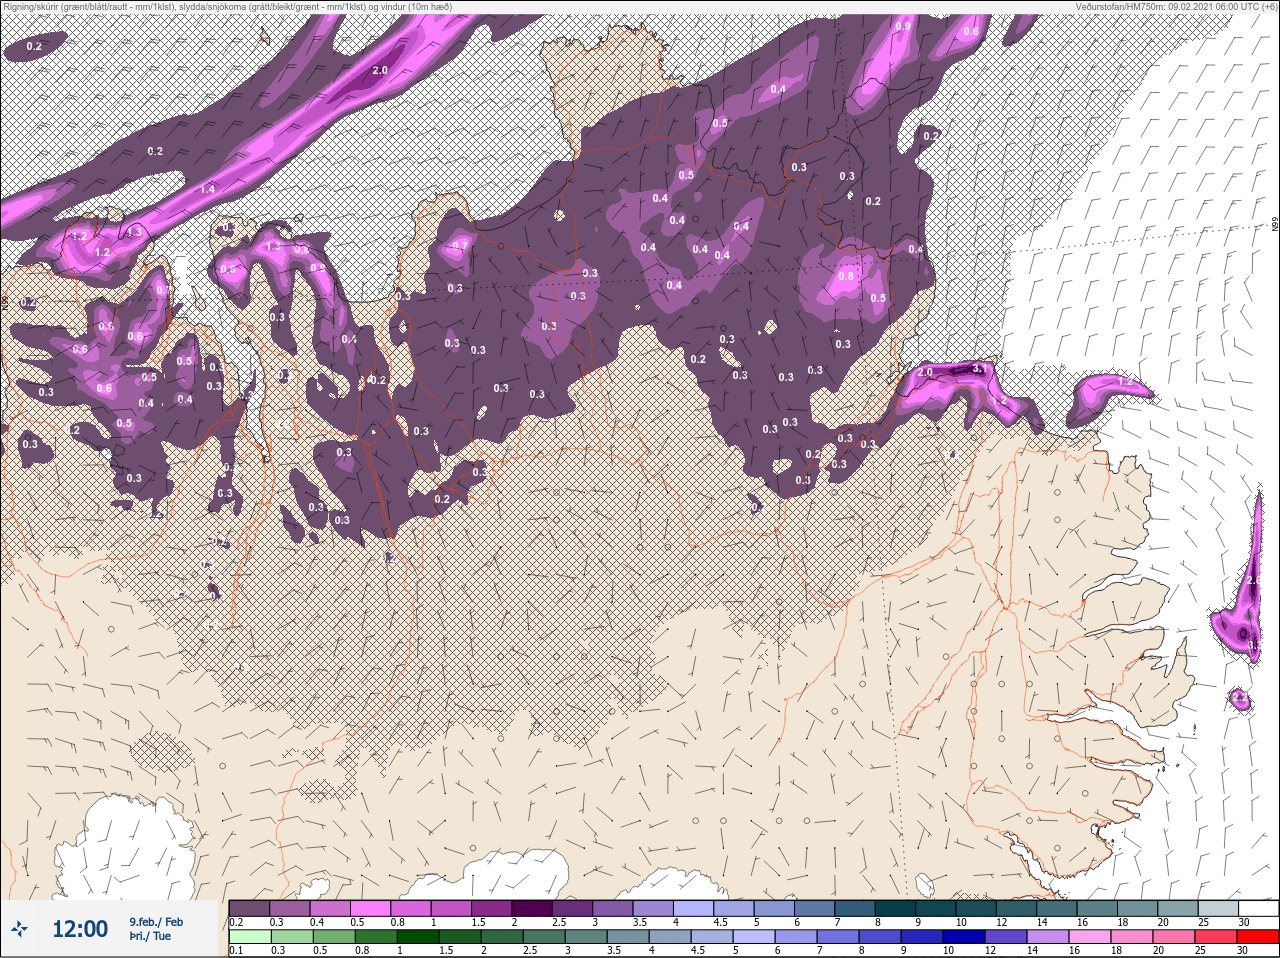Viewport: 1280px width, 958px height.
Task: Click the '20' label under bottom legend row
Action: pos(1158,950)
